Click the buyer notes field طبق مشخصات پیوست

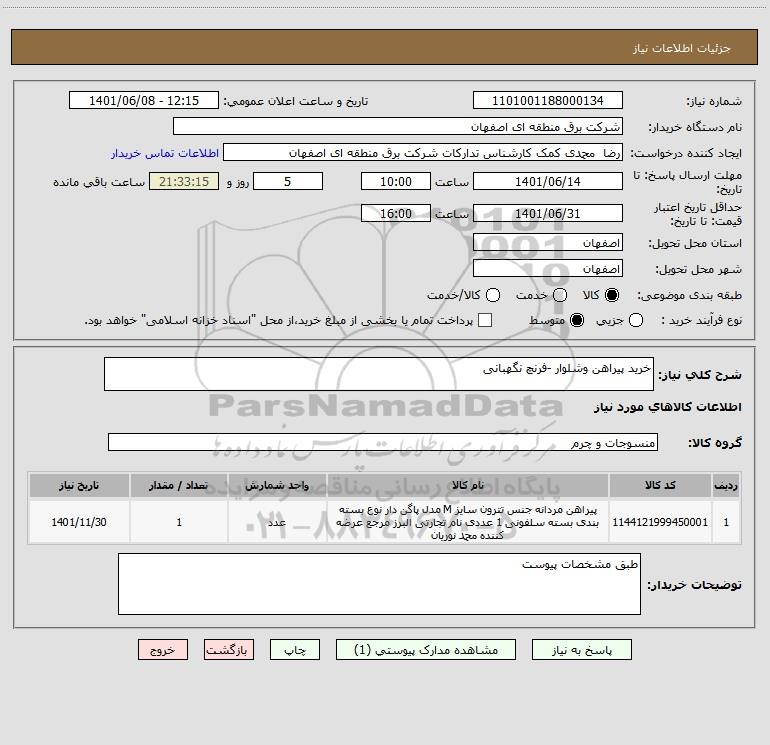pyautogui.click(x=379, y=584)
